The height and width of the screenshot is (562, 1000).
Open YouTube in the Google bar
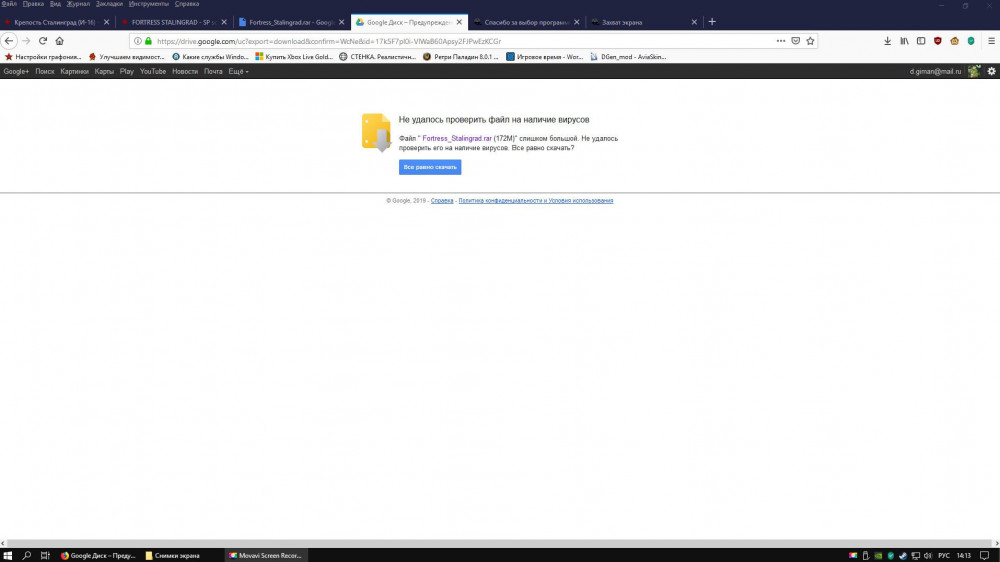[152, 71]
